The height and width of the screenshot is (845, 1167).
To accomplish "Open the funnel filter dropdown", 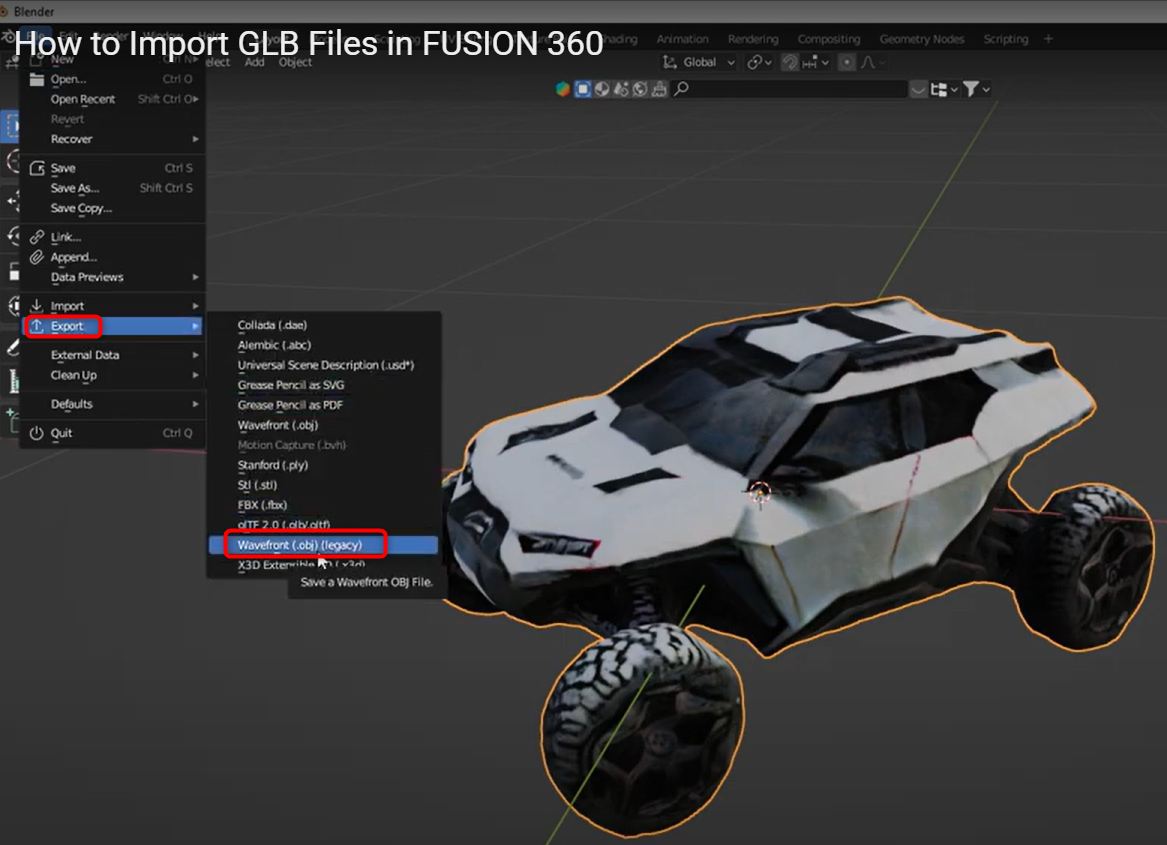I will pyautogui.click(x=976, y=89).
